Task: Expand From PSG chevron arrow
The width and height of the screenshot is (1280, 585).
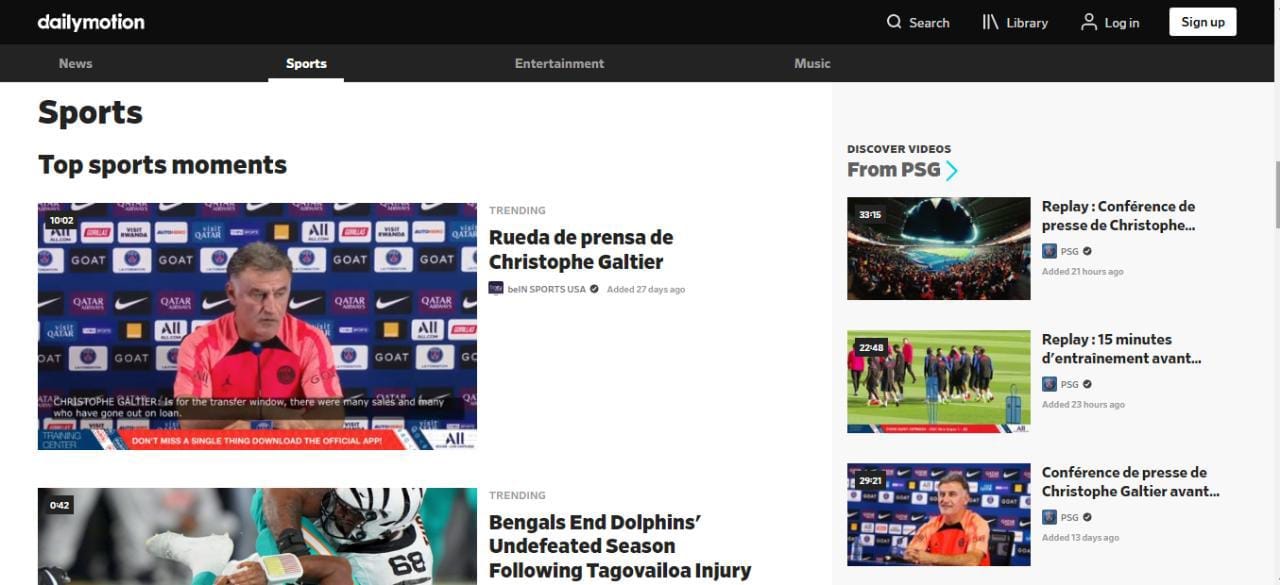Action: (952, 170)
